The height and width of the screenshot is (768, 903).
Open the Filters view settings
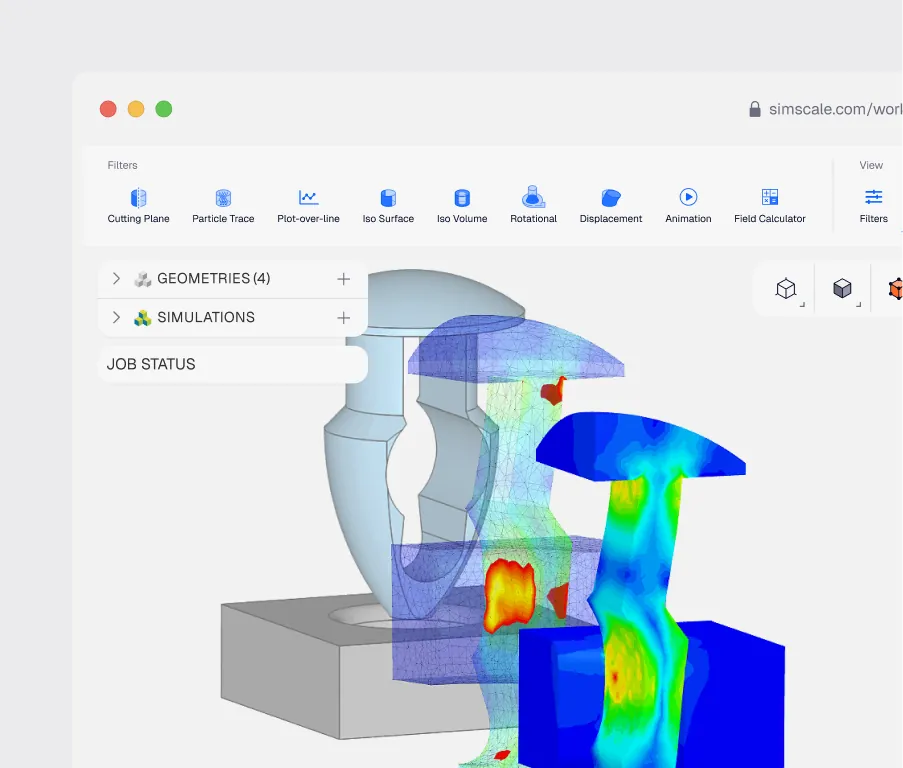[874, 206]
